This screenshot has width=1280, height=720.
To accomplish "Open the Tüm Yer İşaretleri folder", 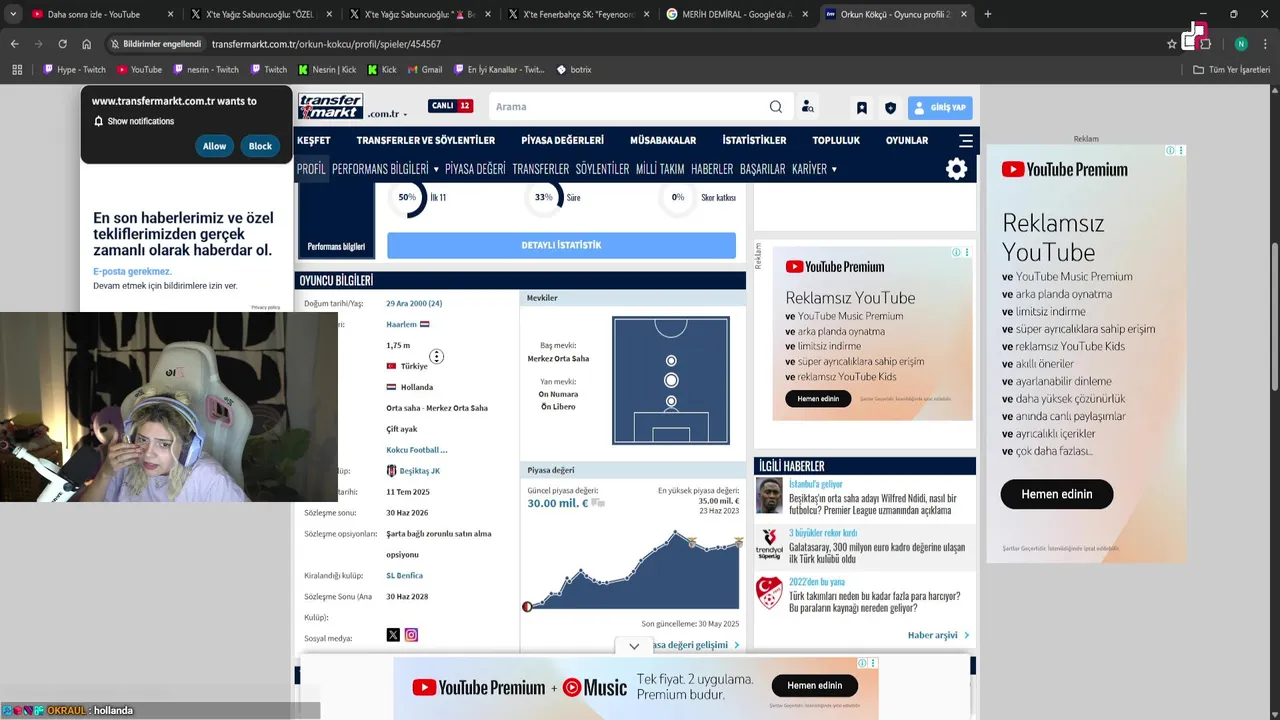I will click(1232, 70).
